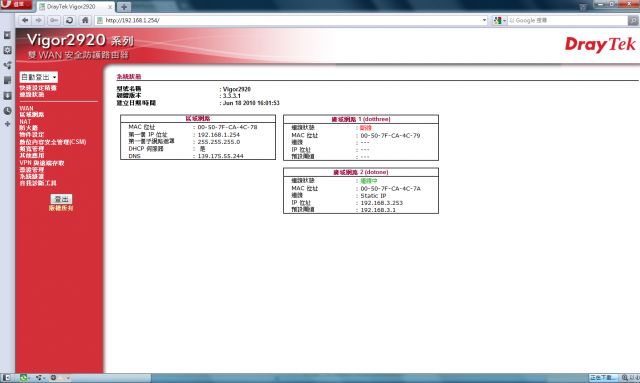Click the WAN 2 (dotone) table header

[361, 172]
